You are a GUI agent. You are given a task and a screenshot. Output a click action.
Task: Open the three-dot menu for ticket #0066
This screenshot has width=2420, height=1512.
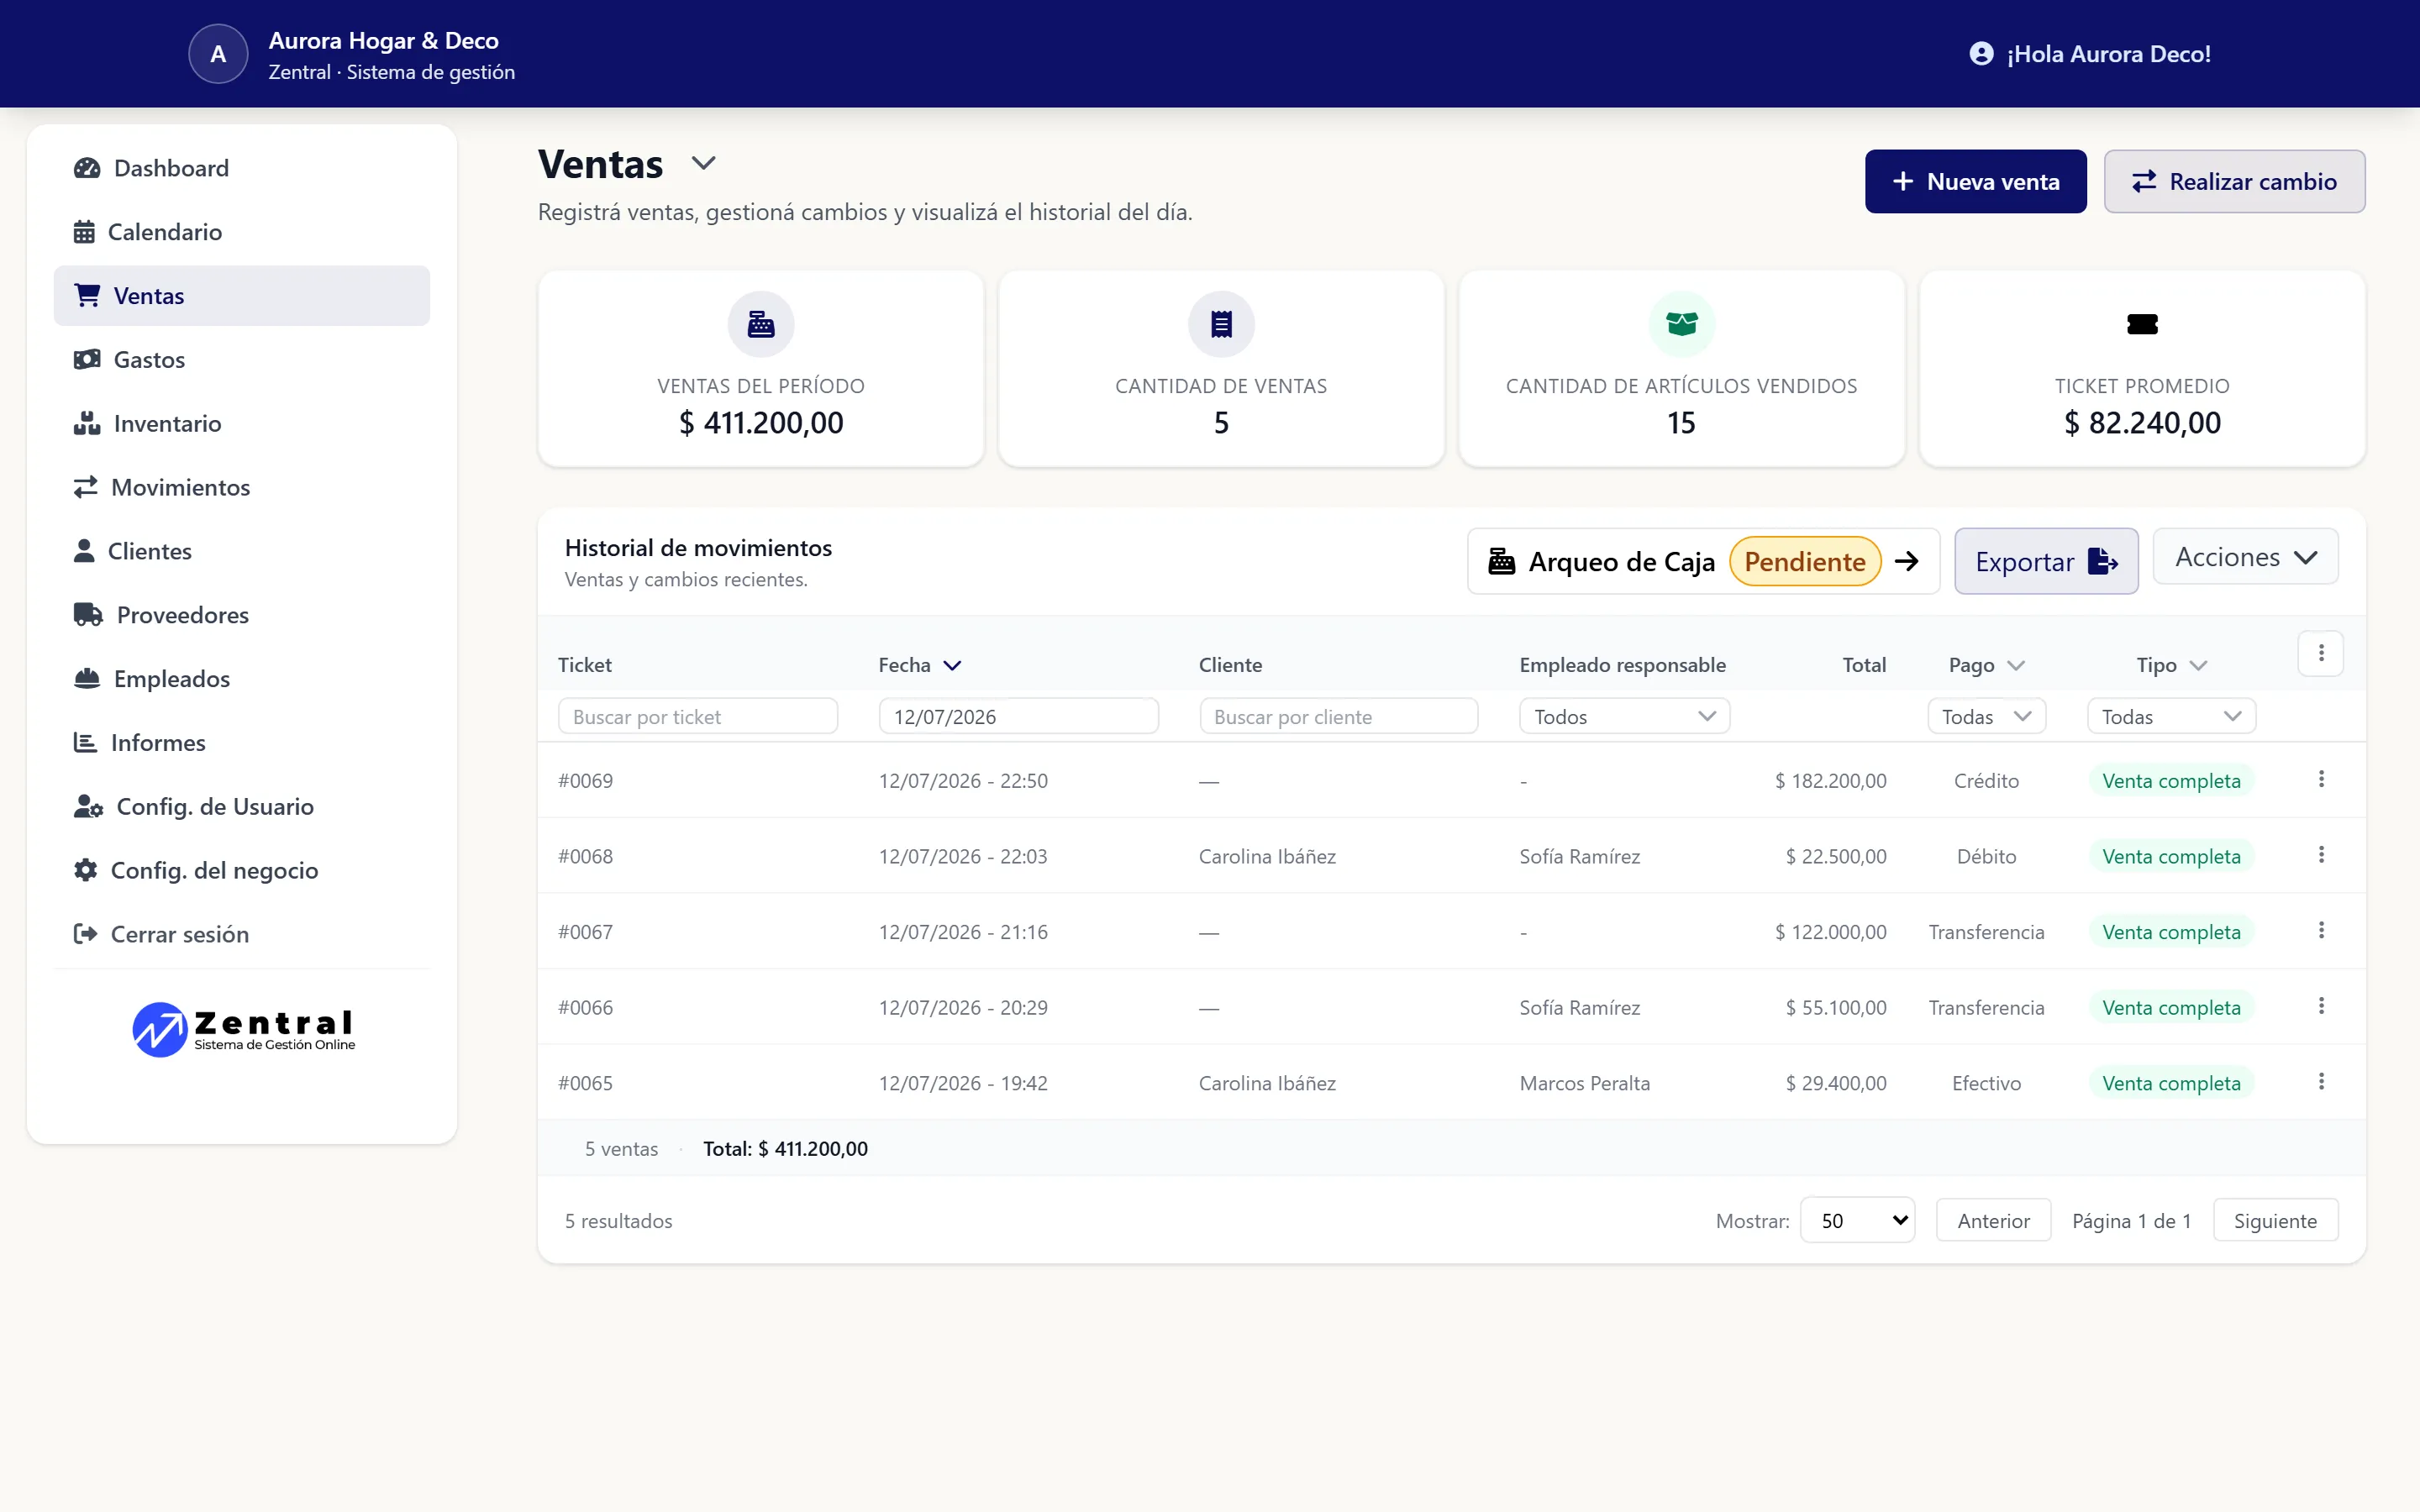[x=2321, y=1006]
